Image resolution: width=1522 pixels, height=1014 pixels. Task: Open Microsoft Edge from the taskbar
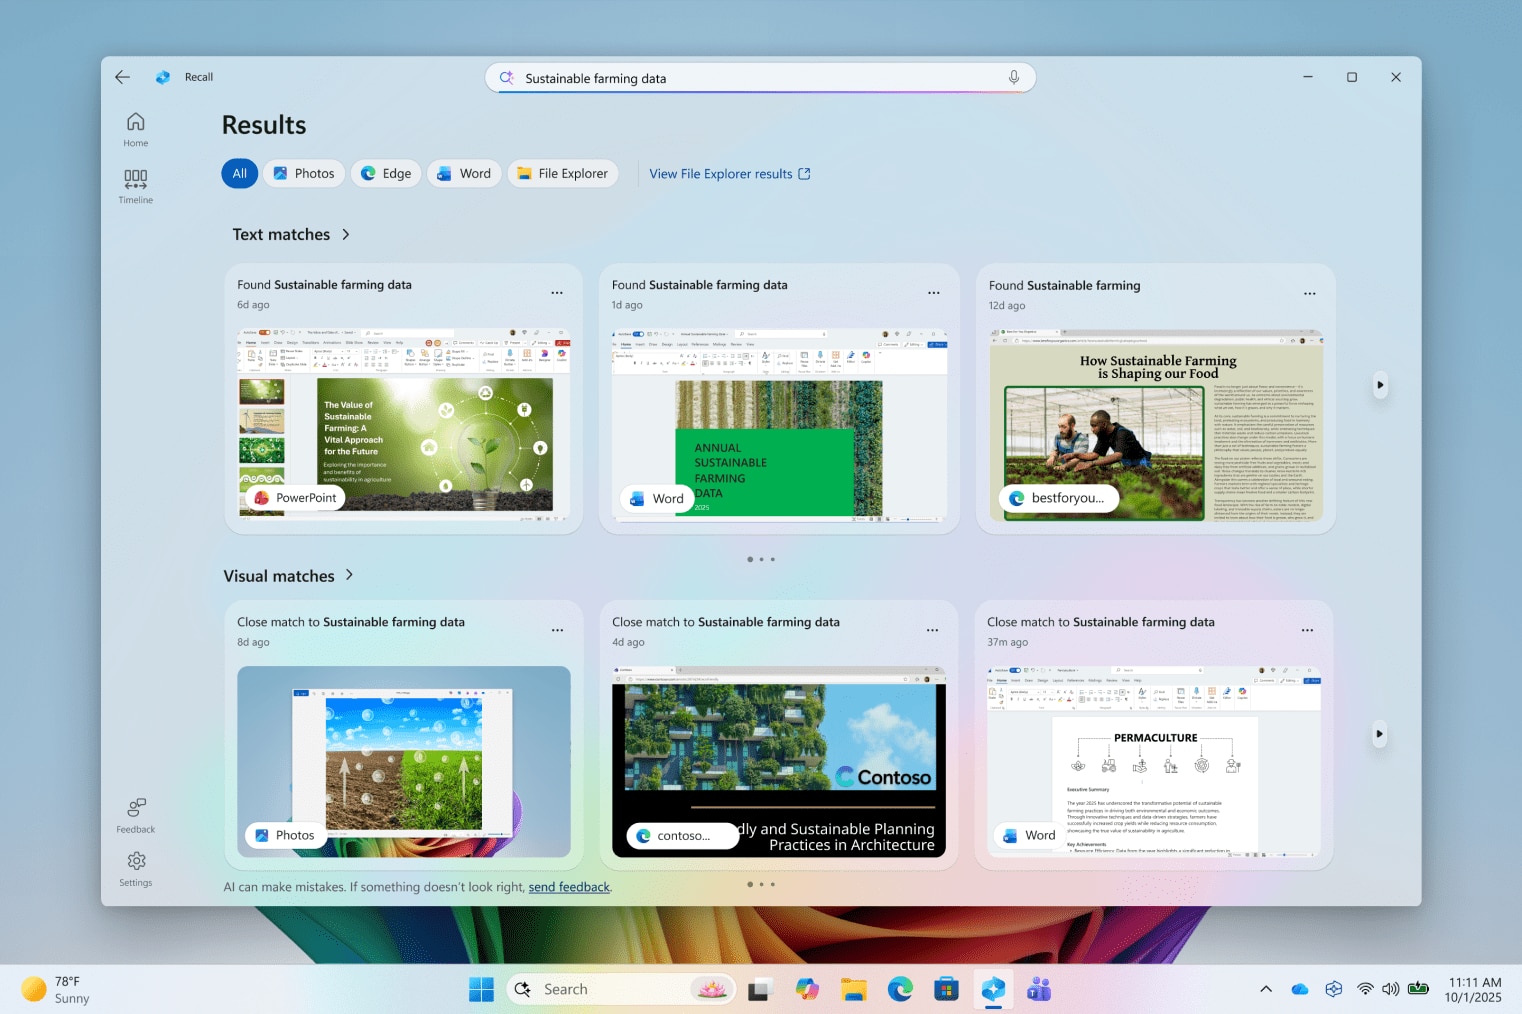pos(900,989)
